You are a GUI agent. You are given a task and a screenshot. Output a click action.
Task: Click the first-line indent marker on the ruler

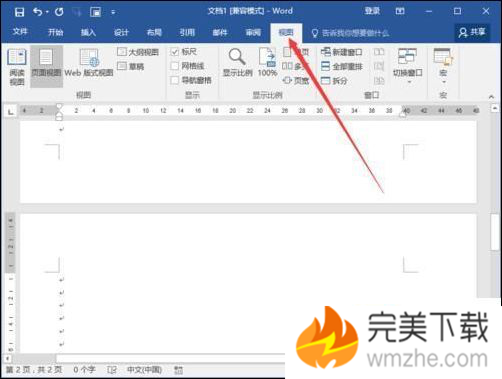(x=59, y=107)
